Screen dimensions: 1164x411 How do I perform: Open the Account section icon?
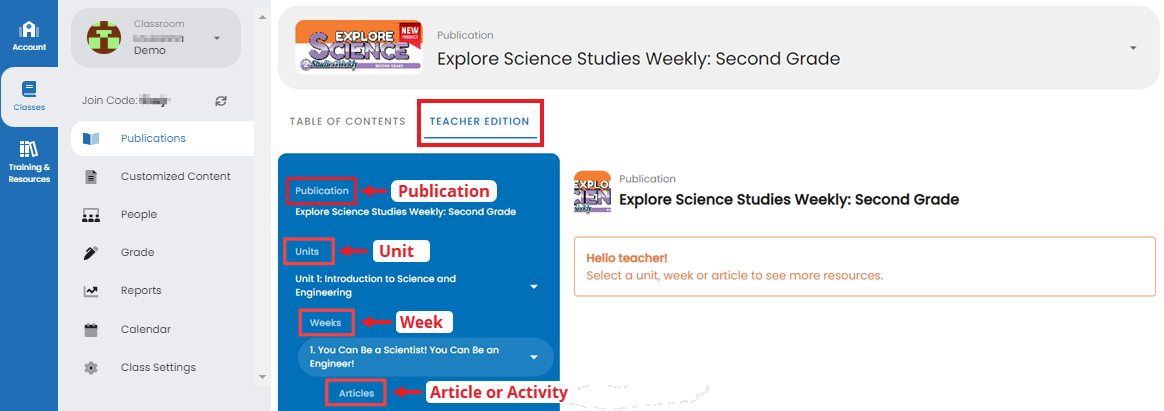coord(29,30)
